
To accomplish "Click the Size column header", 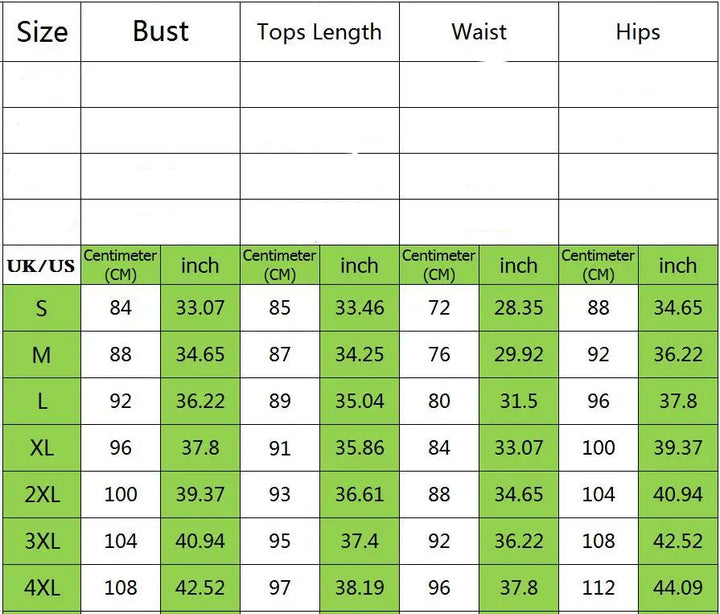I will pyautogui.click(x=42, y=32).
